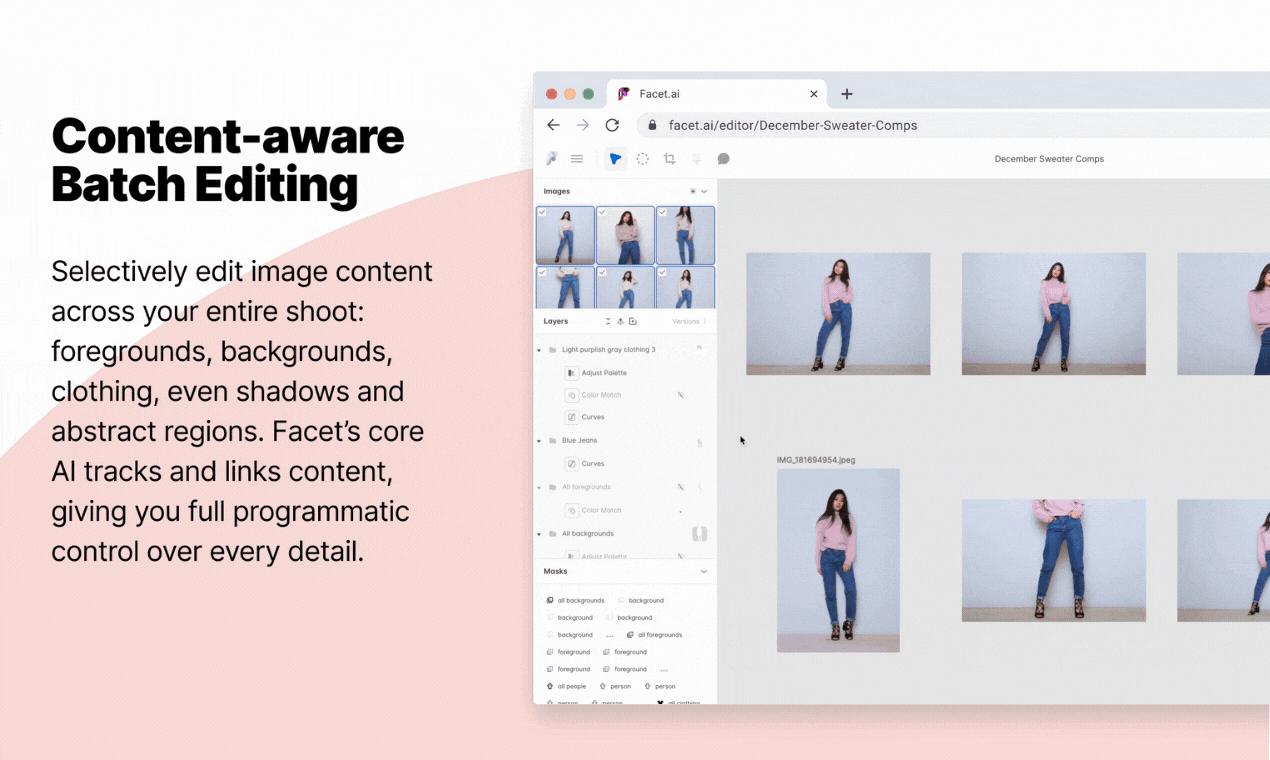Expand the ellipsis after background masks
This screenshot has height=760, width=1270.
pyautogui.click(x=610, y=635)
